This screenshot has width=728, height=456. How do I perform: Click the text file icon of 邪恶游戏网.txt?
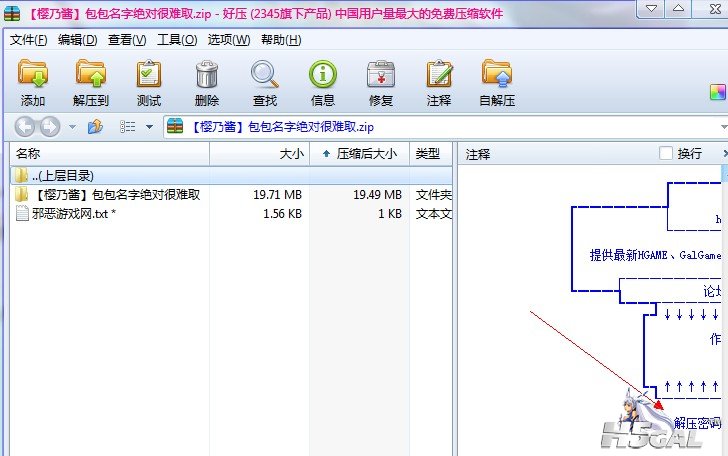pyautogui.click(x=22, y=213)
